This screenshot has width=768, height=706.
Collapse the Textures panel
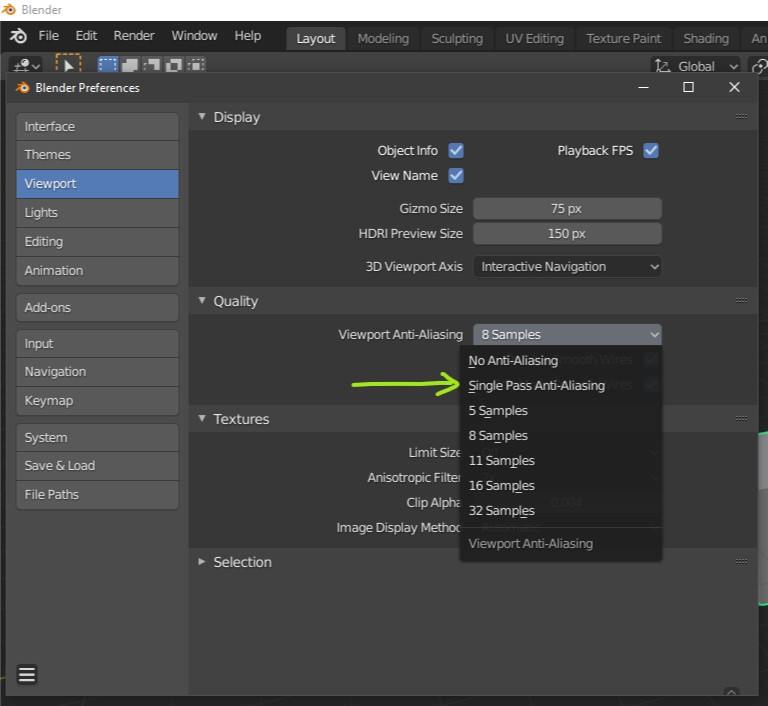click(x=202, y=418)
